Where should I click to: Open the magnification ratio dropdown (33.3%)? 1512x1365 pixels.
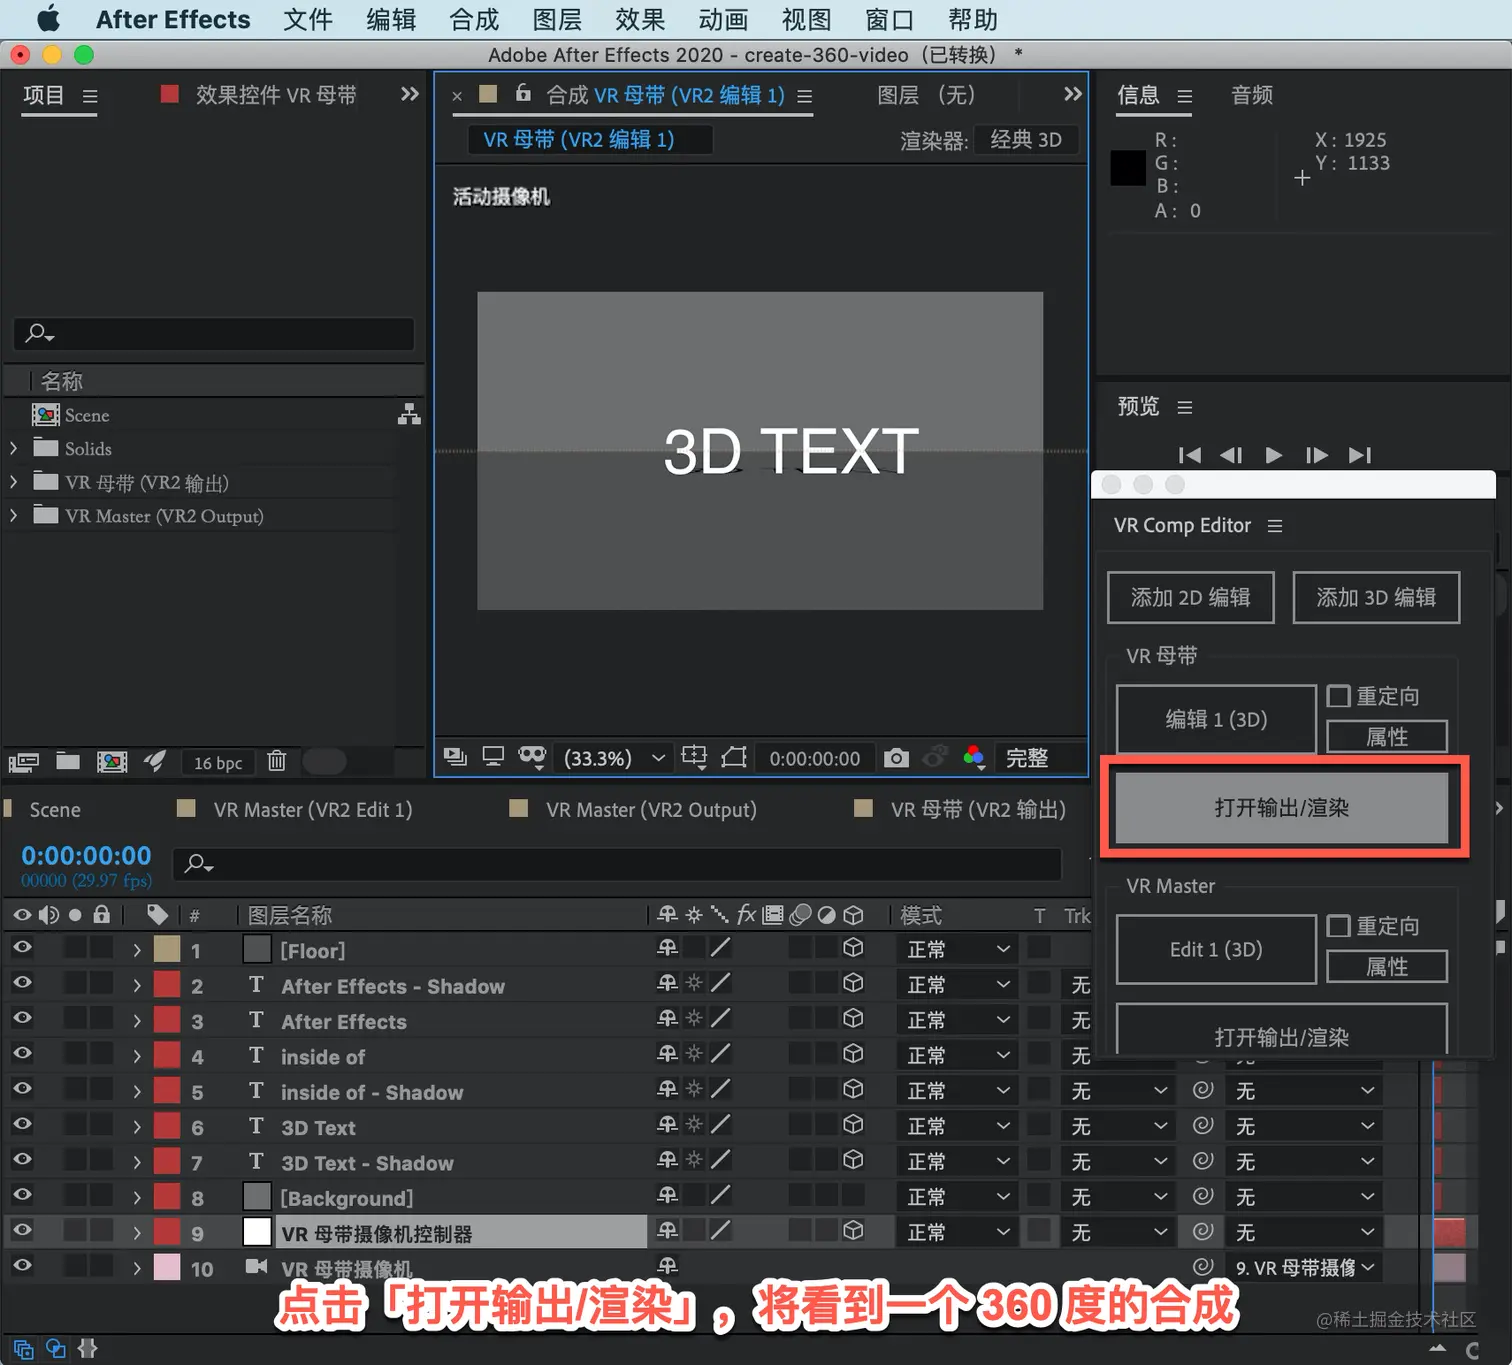614,758
